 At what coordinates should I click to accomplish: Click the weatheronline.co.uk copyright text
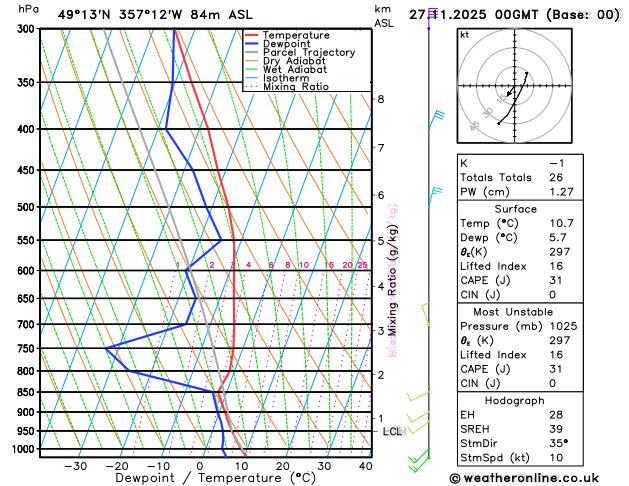pos(524,478)
